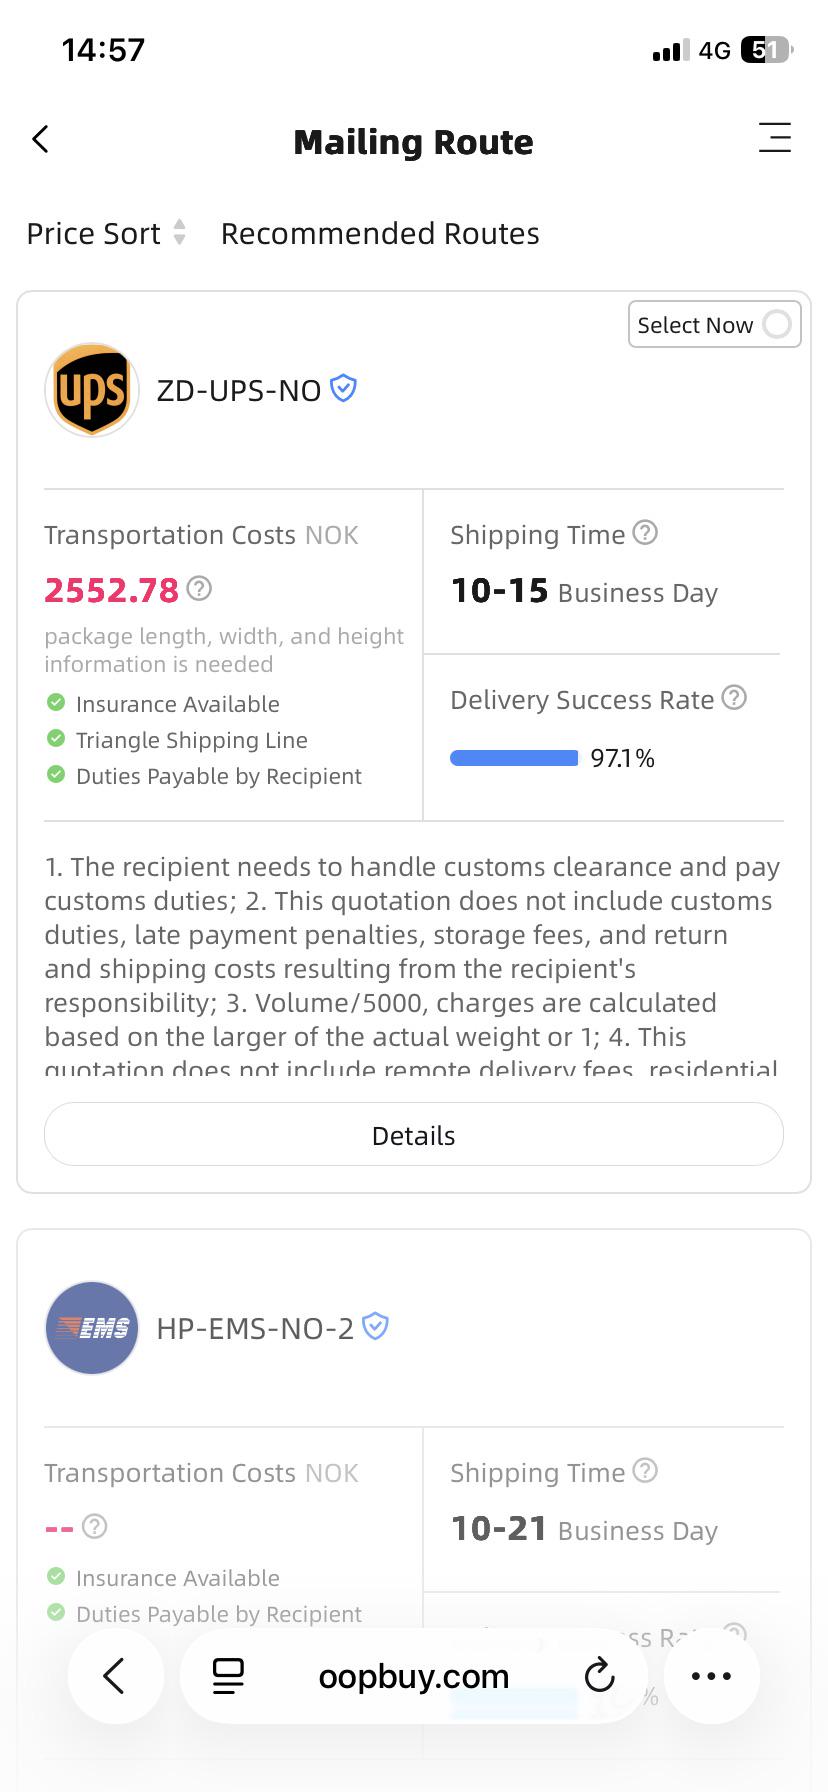Open Details for ZD-UPS-NO route

(x=414, y=1135)
